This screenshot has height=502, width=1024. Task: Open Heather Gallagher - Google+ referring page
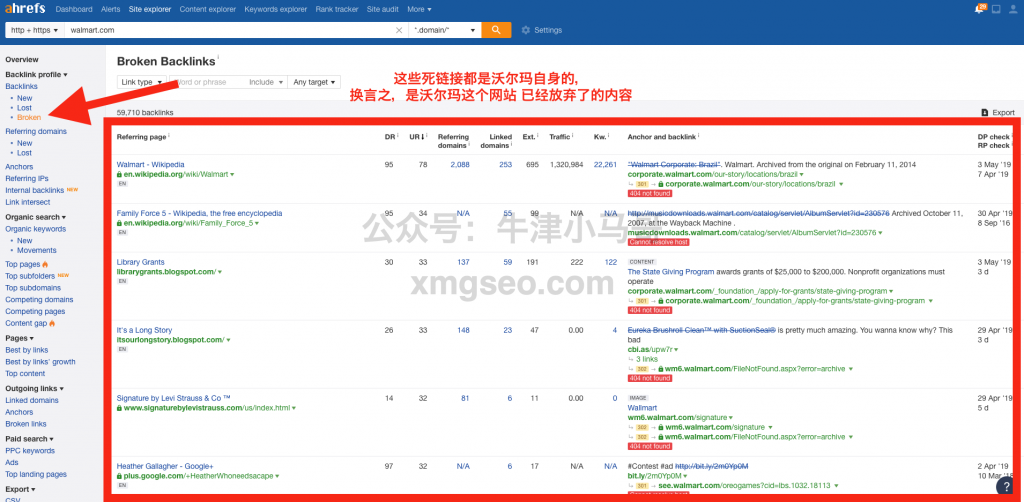[x=165, y=466]
